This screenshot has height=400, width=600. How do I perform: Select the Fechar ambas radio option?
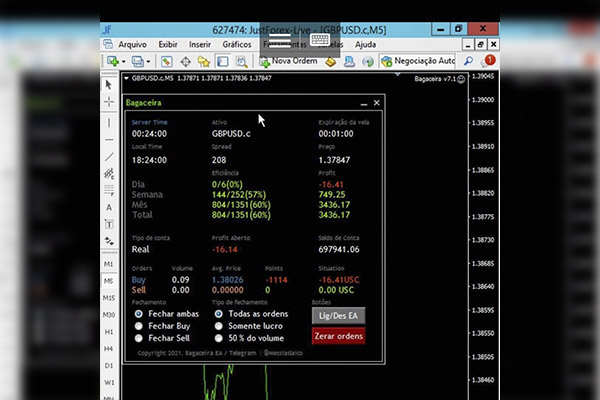[x=139, y=313]
